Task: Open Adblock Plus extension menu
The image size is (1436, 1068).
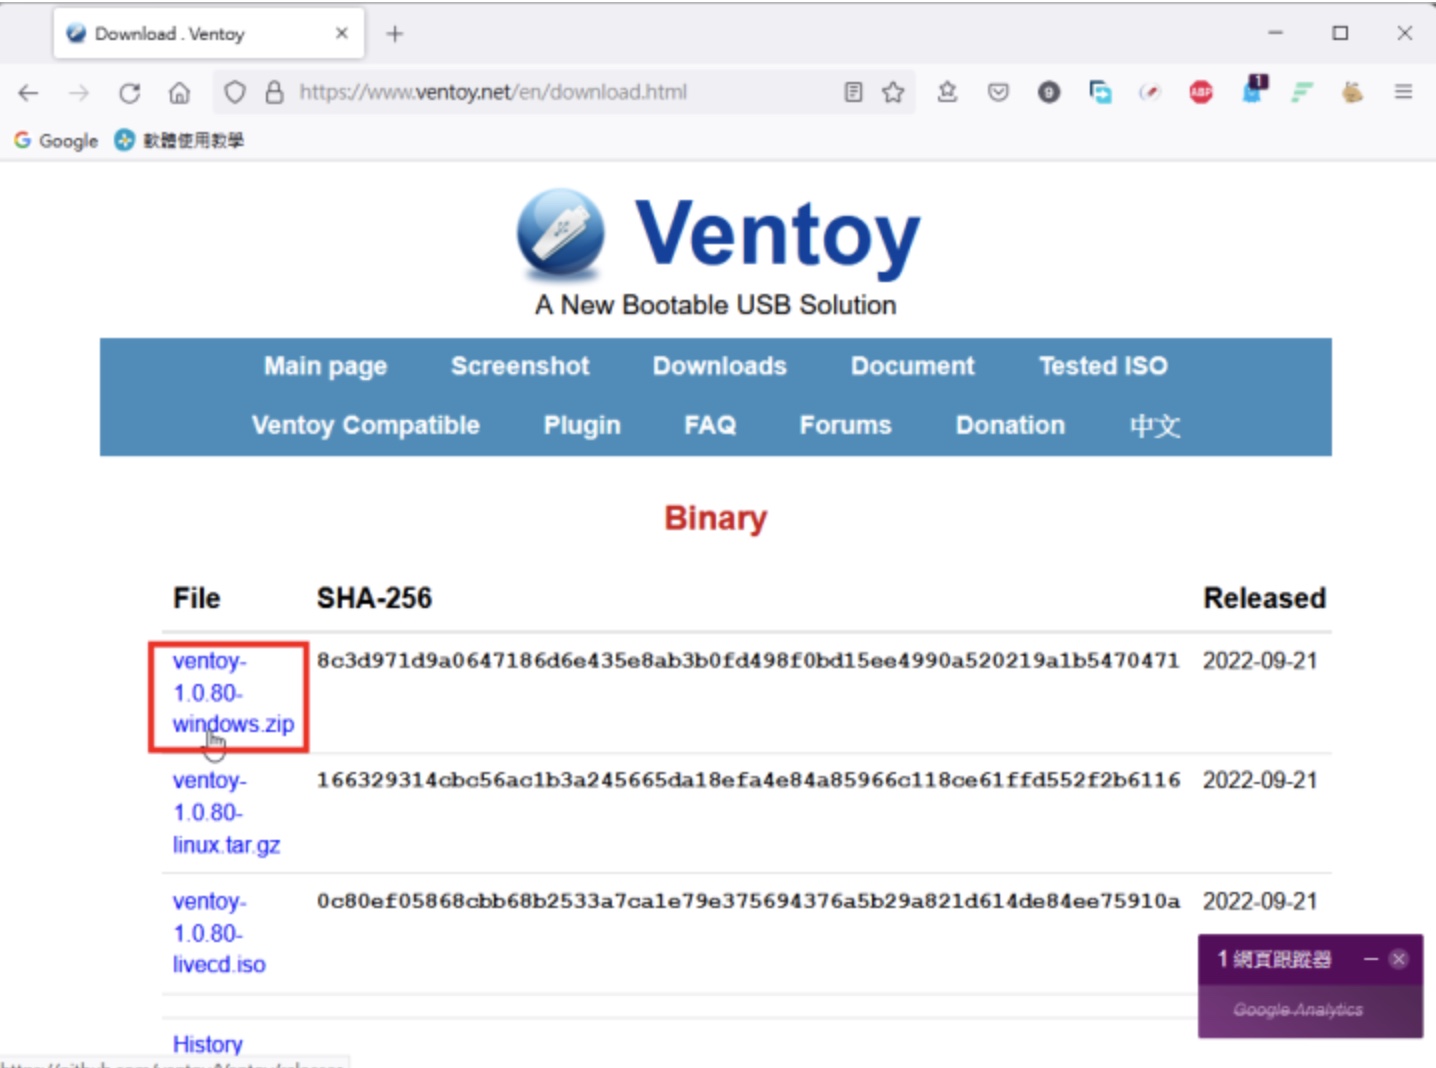Action: click(1201, 92)
